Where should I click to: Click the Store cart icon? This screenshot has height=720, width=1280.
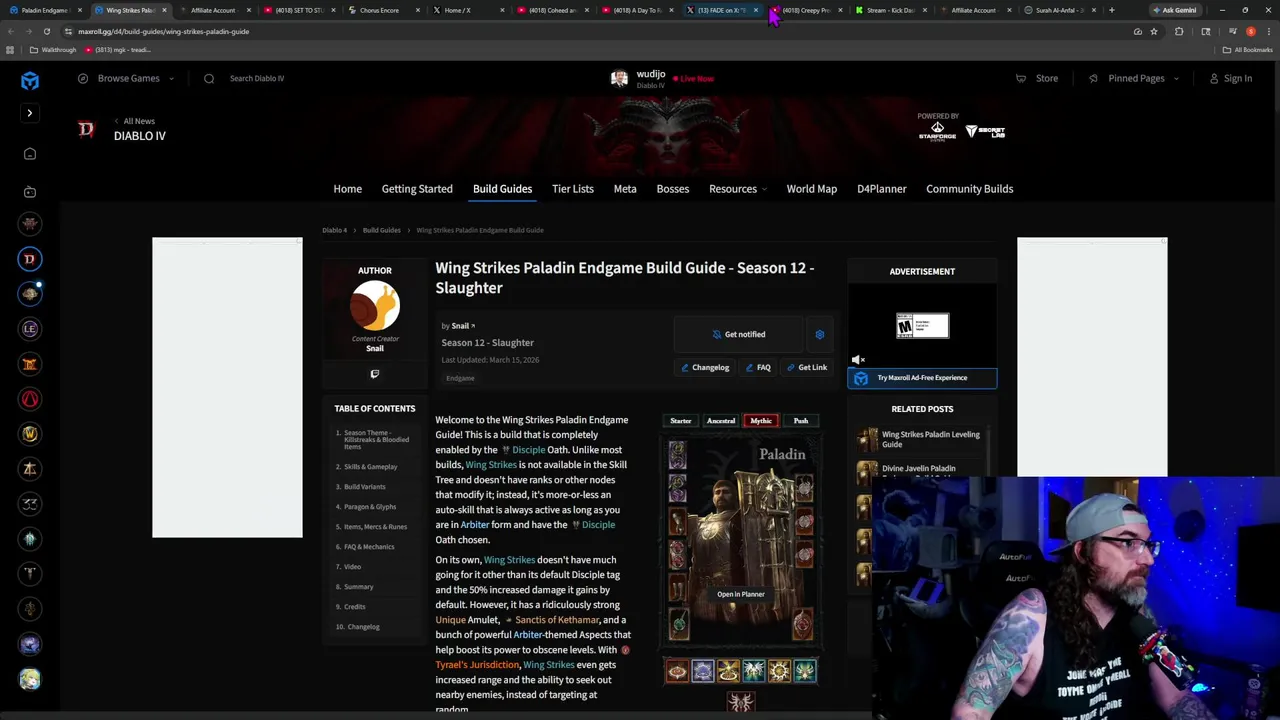coord(1021,78)
